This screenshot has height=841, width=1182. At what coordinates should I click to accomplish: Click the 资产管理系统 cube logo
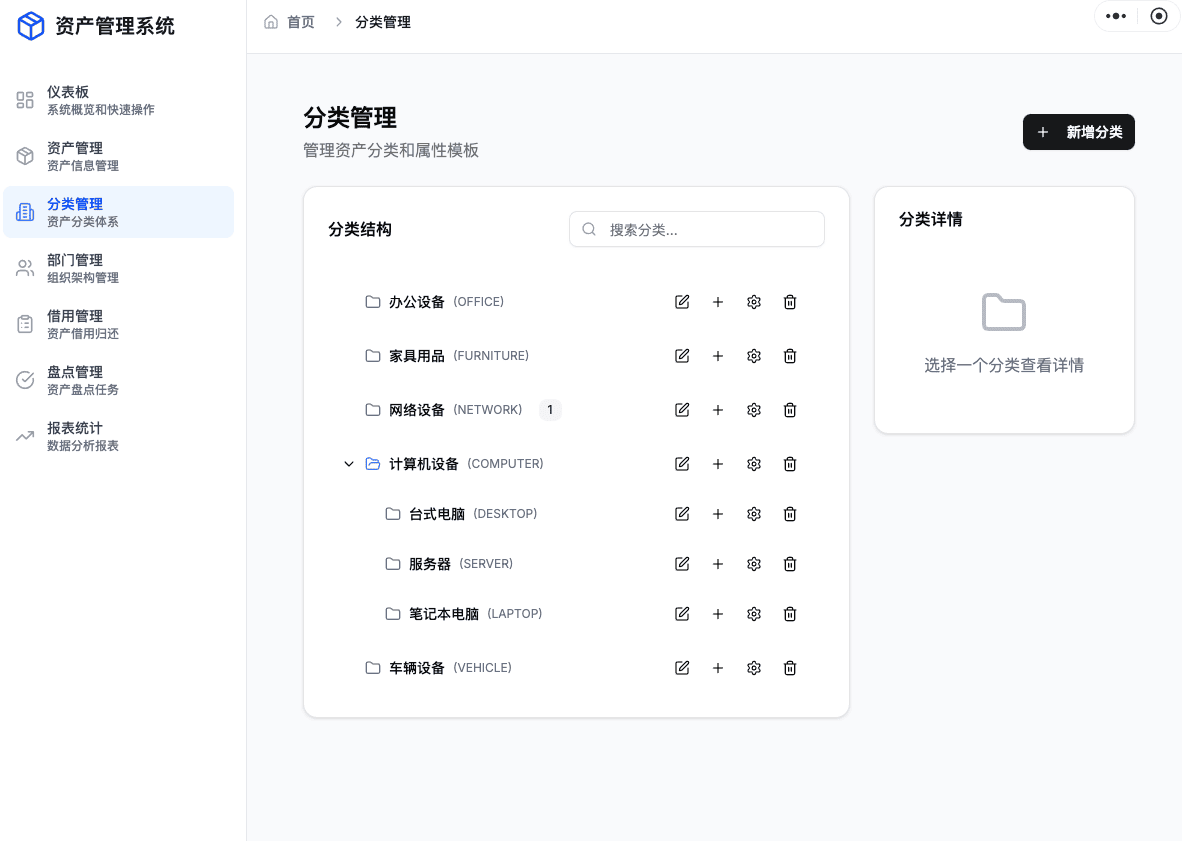pyautogui.click(x=31, y=26)
